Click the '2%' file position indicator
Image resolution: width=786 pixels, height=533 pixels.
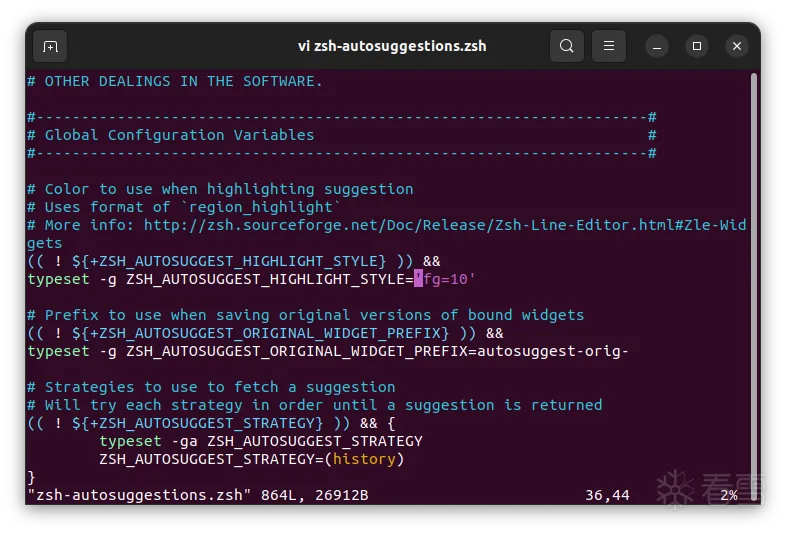729,496
